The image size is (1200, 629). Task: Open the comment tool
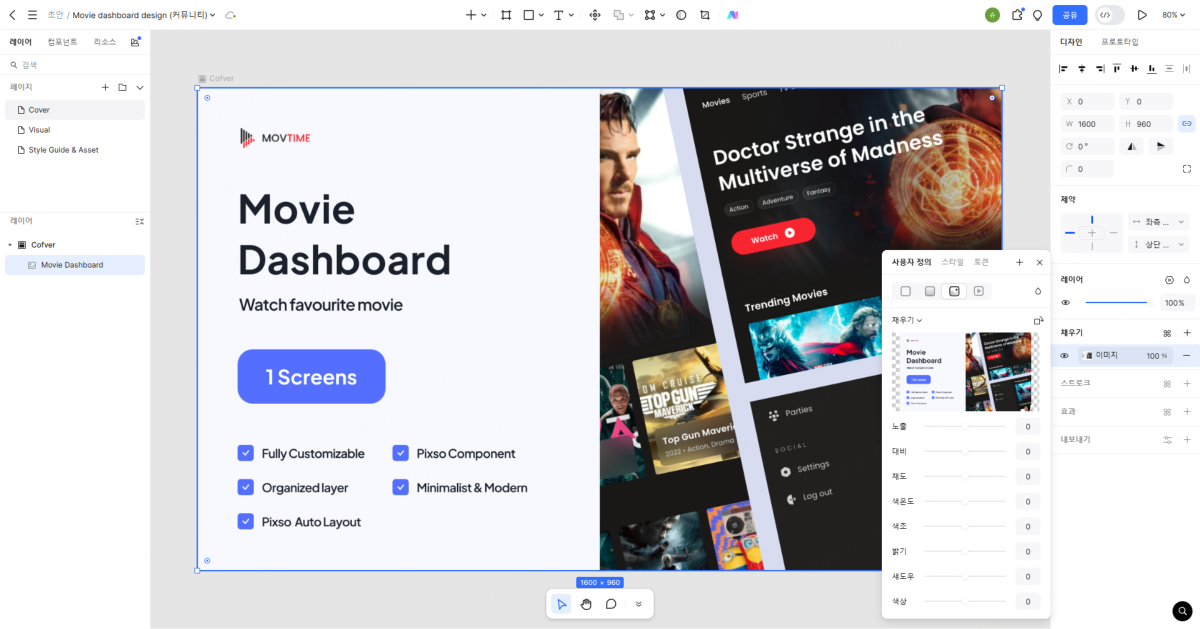[611, 604]
